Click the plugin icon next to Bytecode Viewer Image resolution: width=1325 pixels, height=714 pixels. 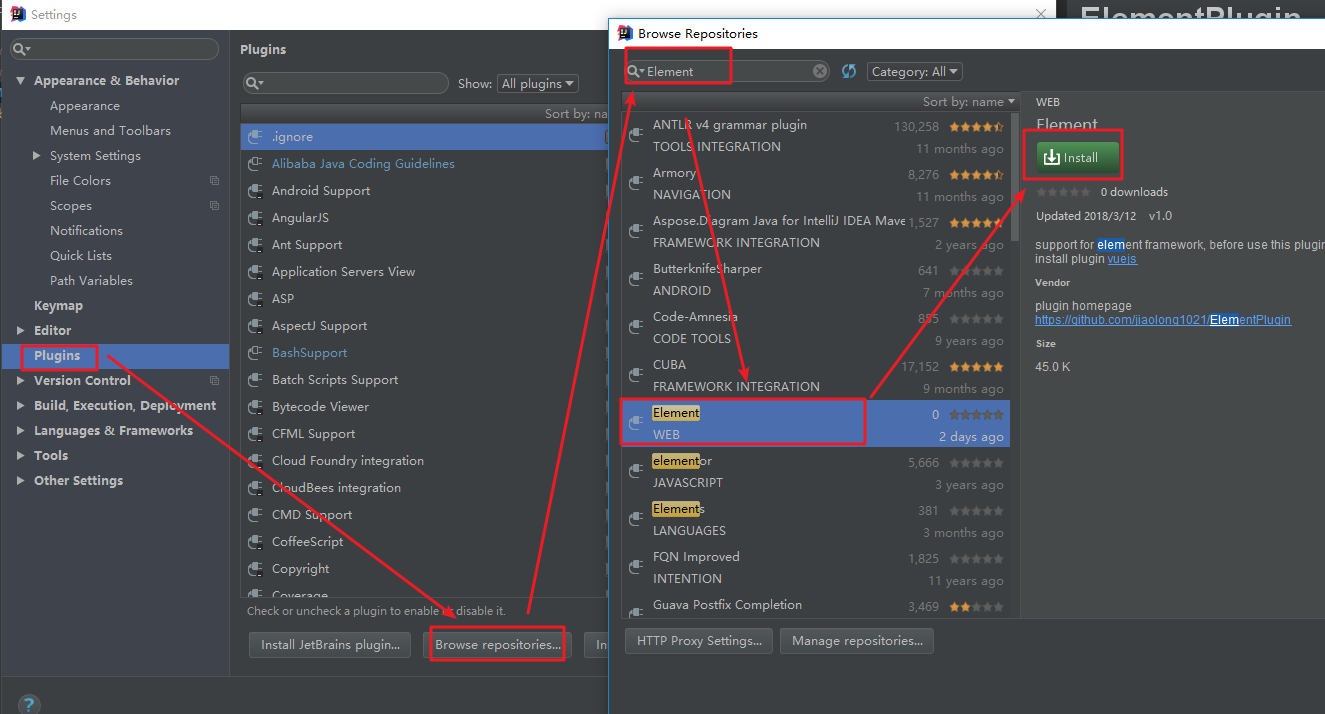click(x=255, y=406)
